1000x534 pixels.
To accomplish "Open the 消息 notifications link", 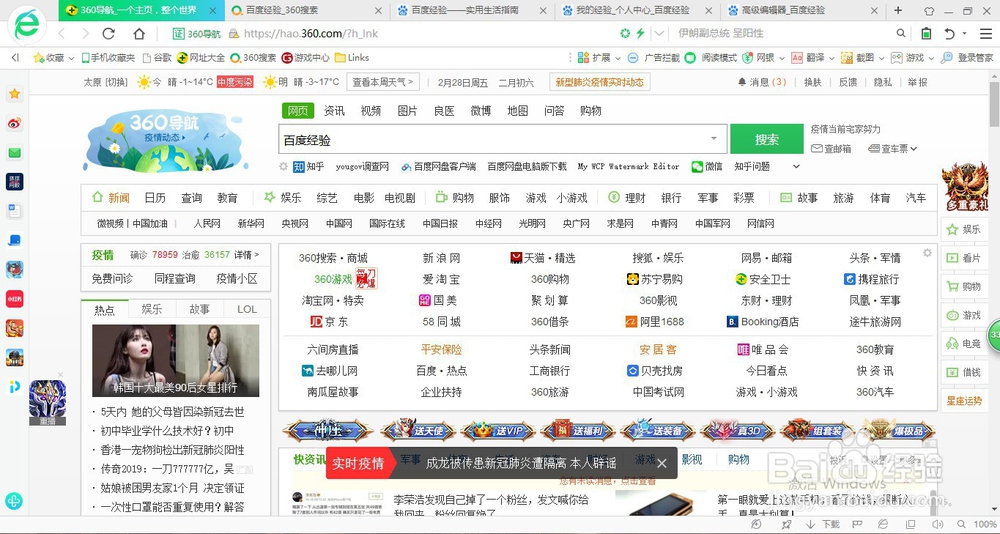I will [761, 82].
